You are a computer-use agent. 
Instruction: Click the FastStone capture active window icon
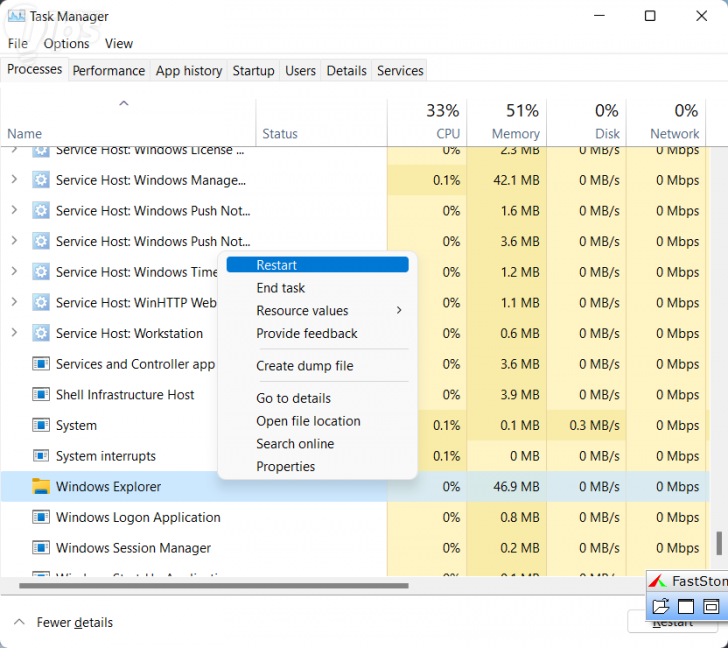click(686, 606)
